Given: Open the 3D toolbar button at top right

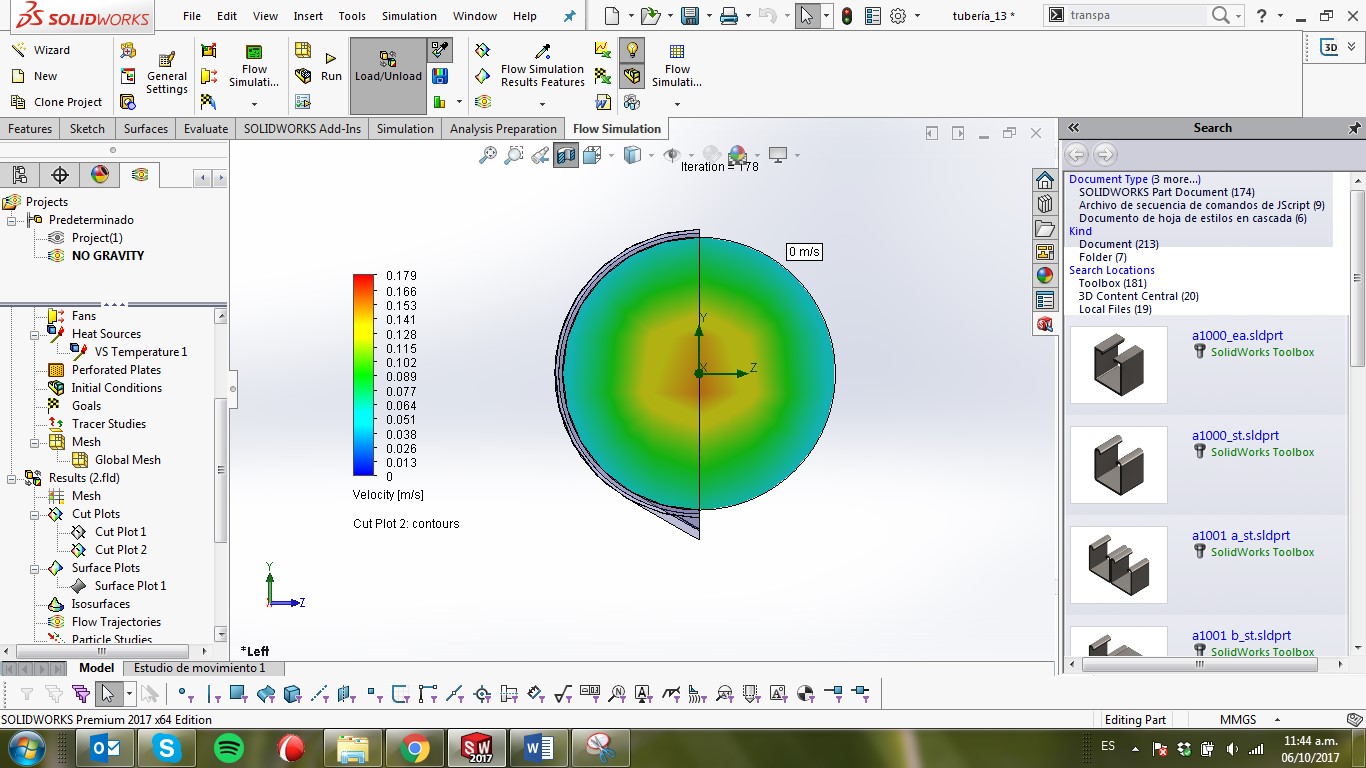Looking at the screenshot, I should pyautogui.click(x=1329, y=47).
